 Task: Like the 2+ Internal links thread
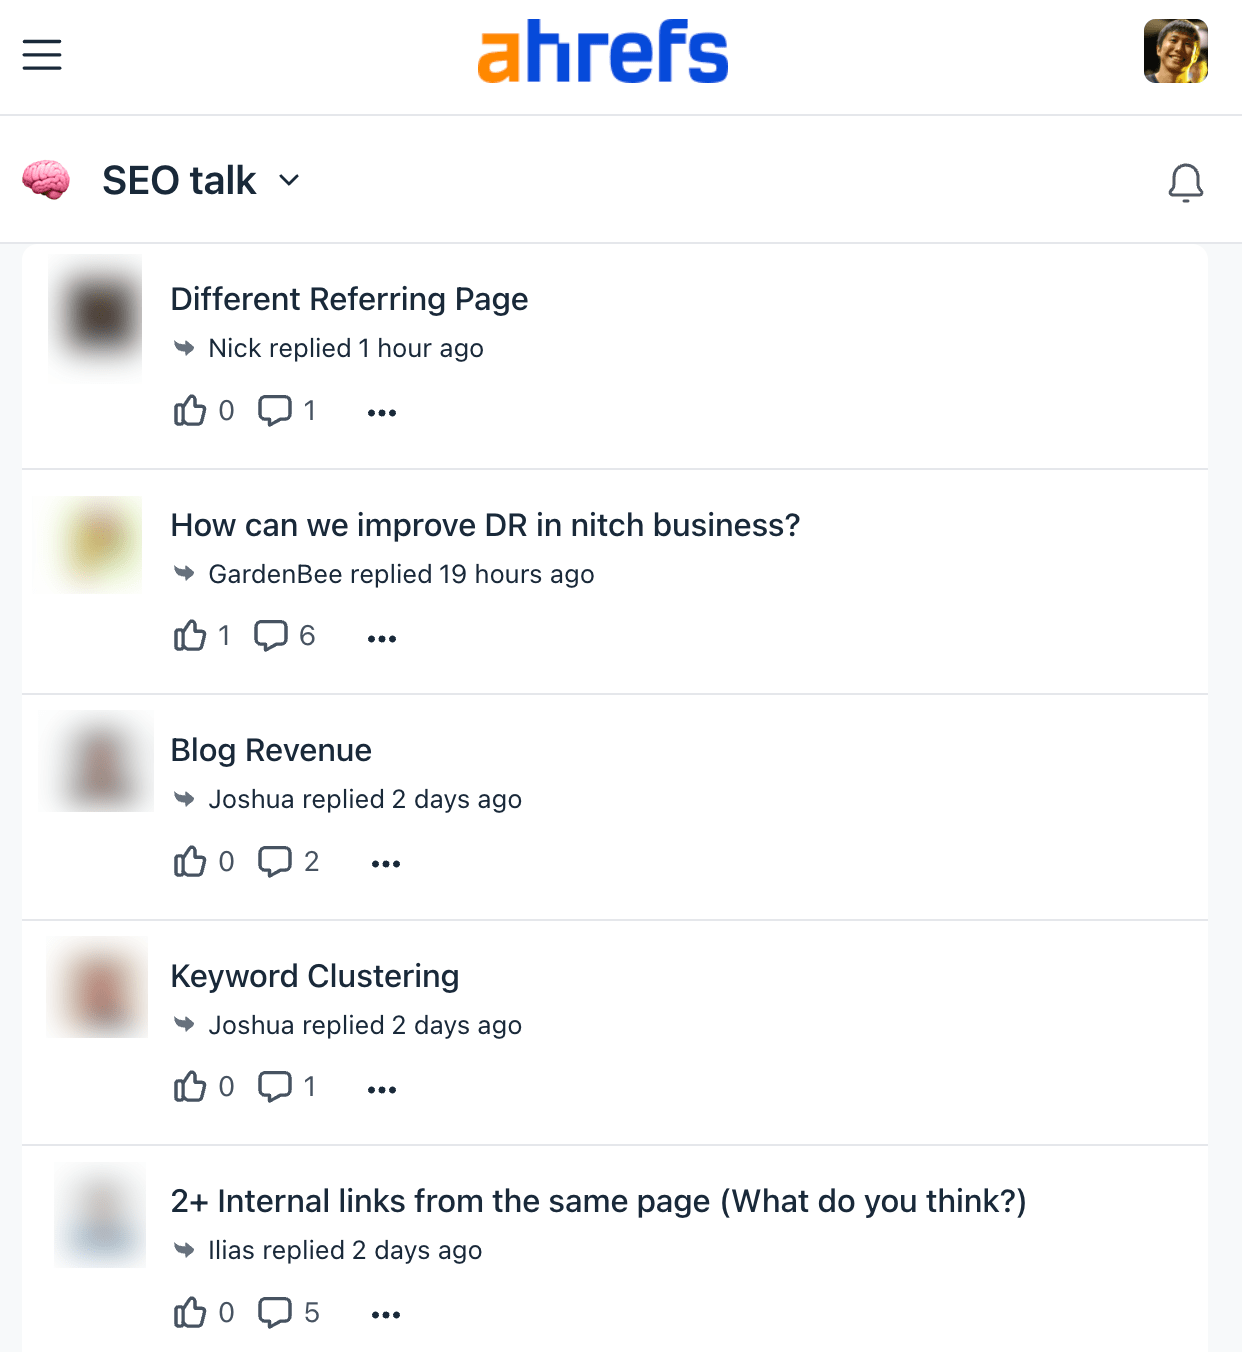pos(190,1312)
